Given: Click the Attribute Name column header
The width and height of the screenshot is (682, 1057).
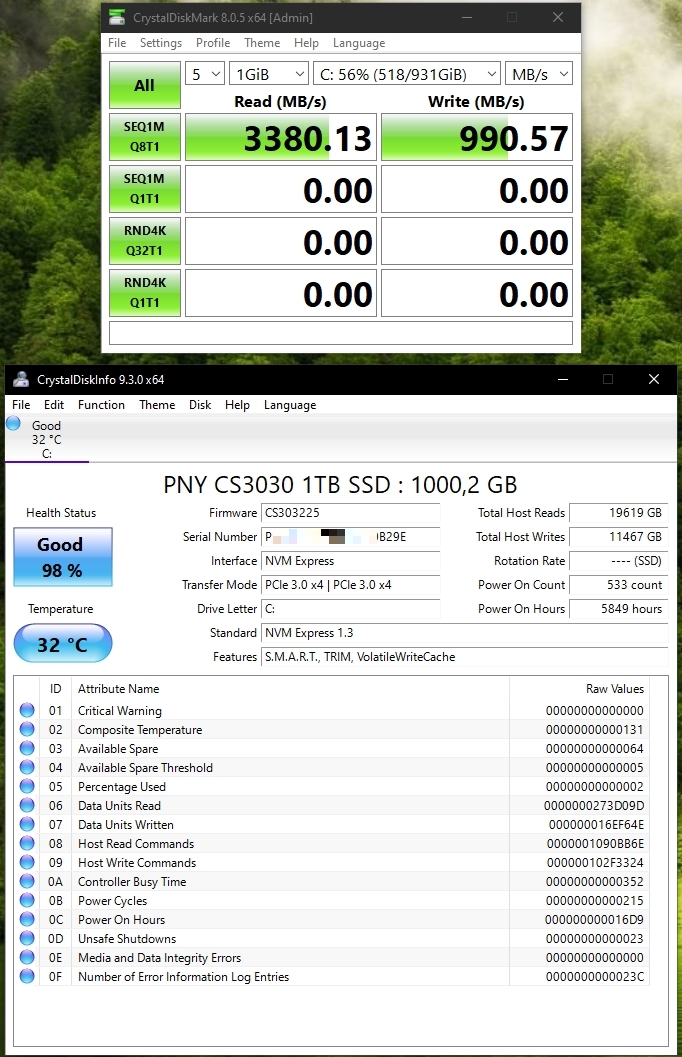Looking at the screenshot, I should pos(290,689).
